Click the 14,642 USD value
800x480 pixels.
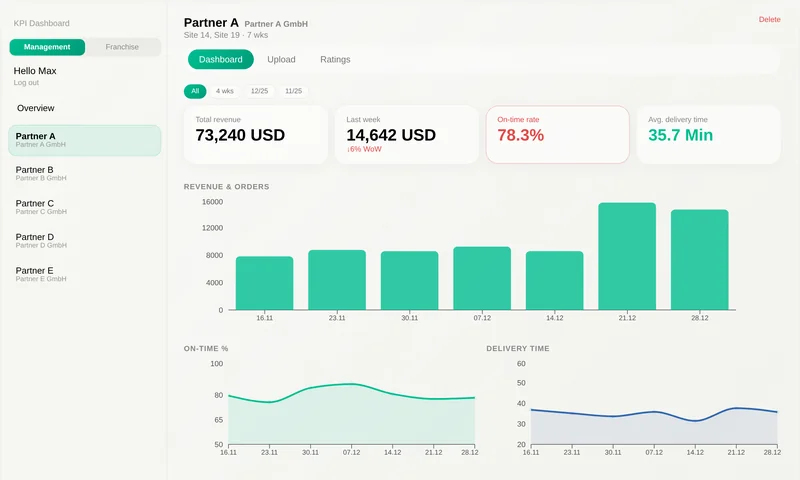tap(391, 135)
